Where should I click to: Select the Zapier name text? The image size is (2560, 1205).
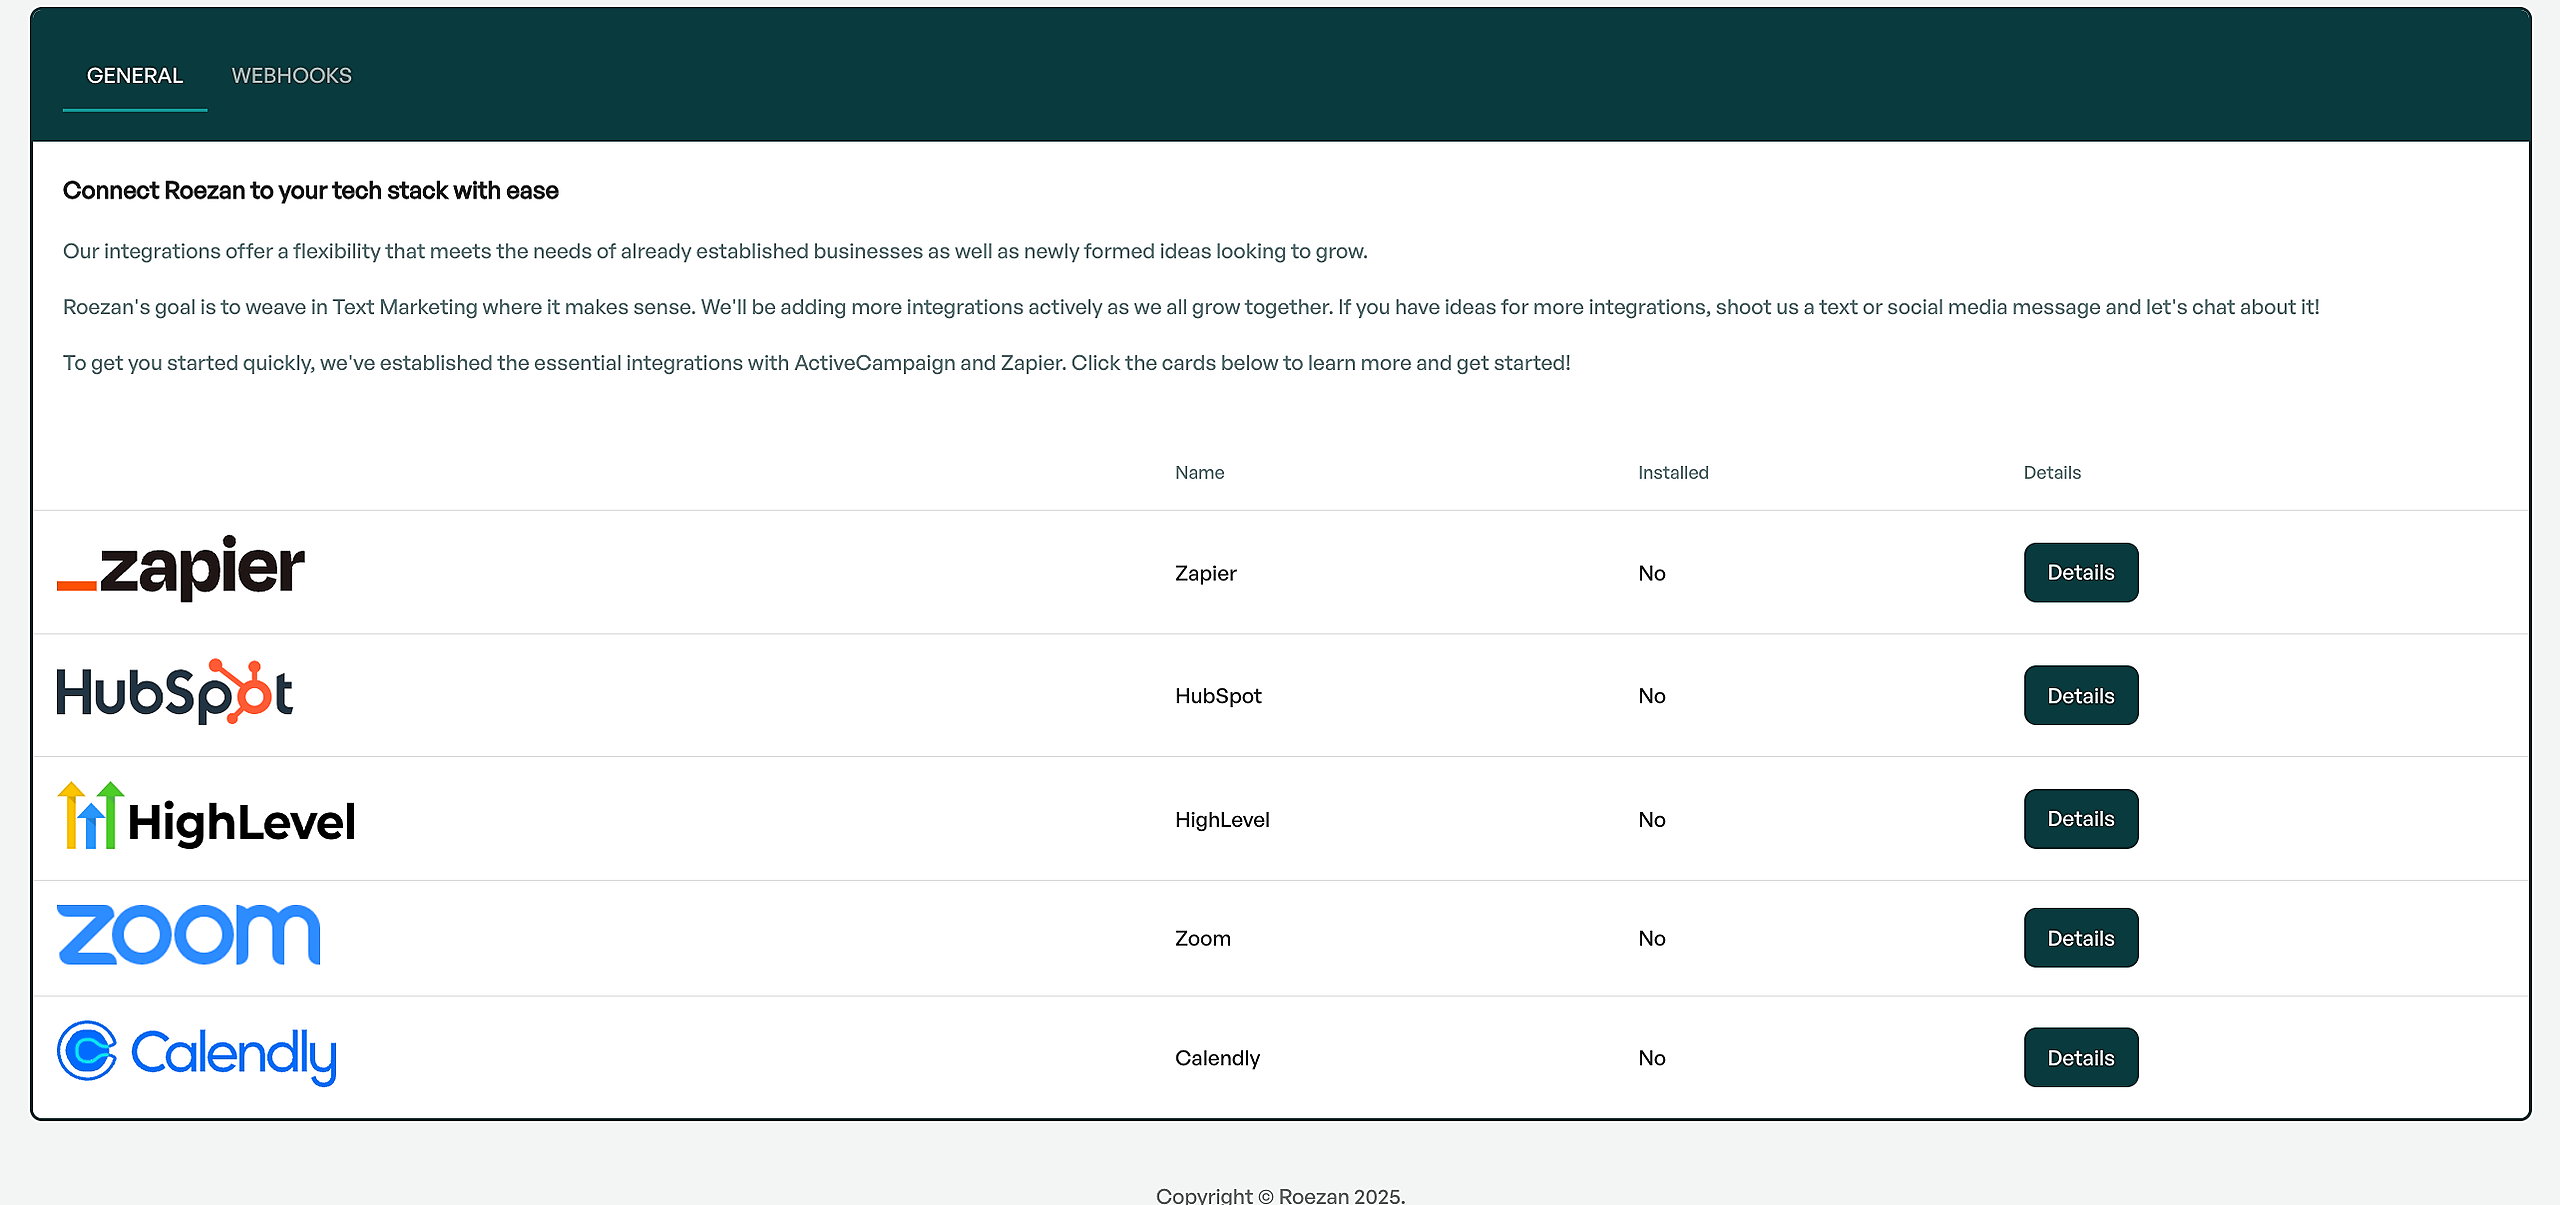point(1205,574)
